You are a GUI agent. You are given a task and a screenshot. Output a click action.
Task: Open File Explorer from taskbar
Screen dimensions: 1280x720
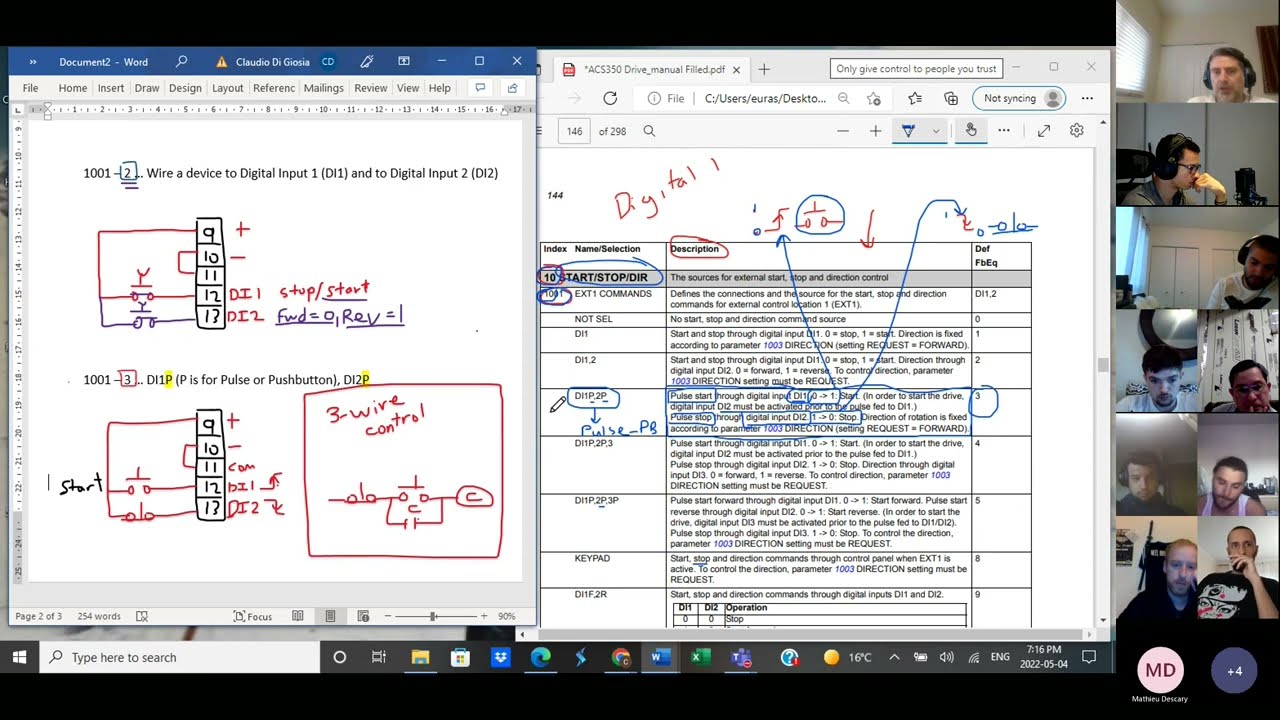point(420,657)
